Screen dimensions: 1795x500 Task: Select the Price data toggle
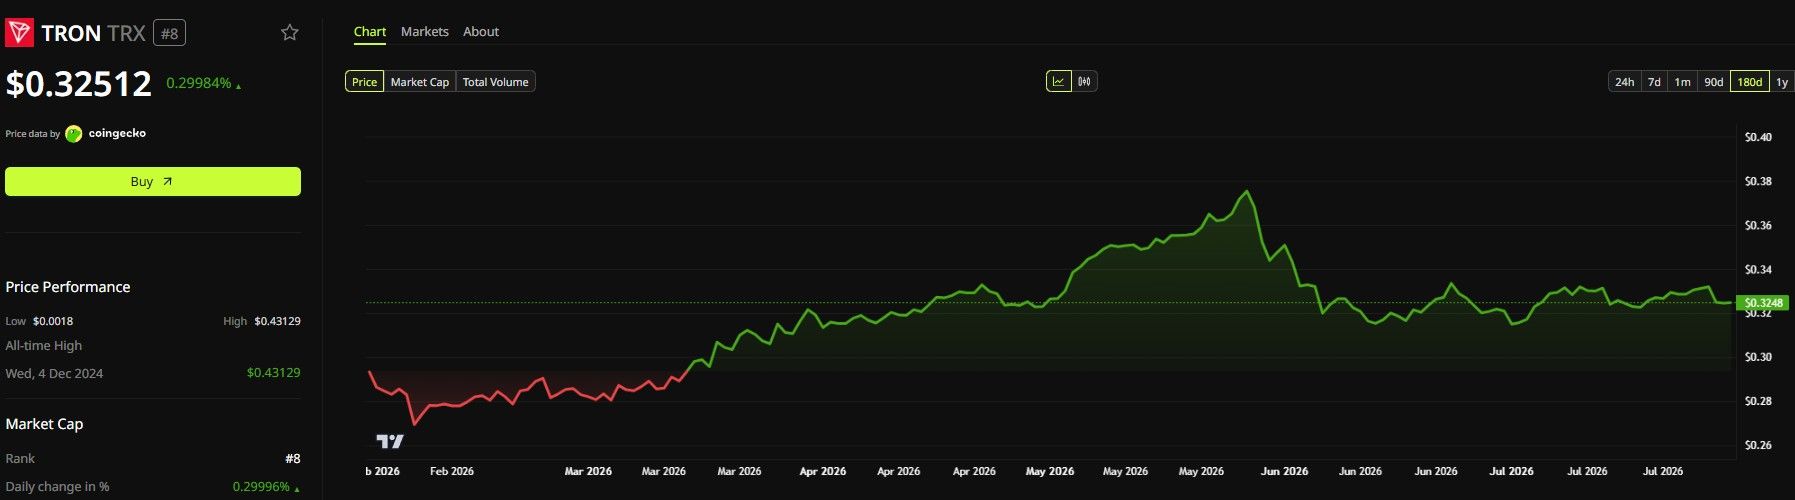[364, 82]
